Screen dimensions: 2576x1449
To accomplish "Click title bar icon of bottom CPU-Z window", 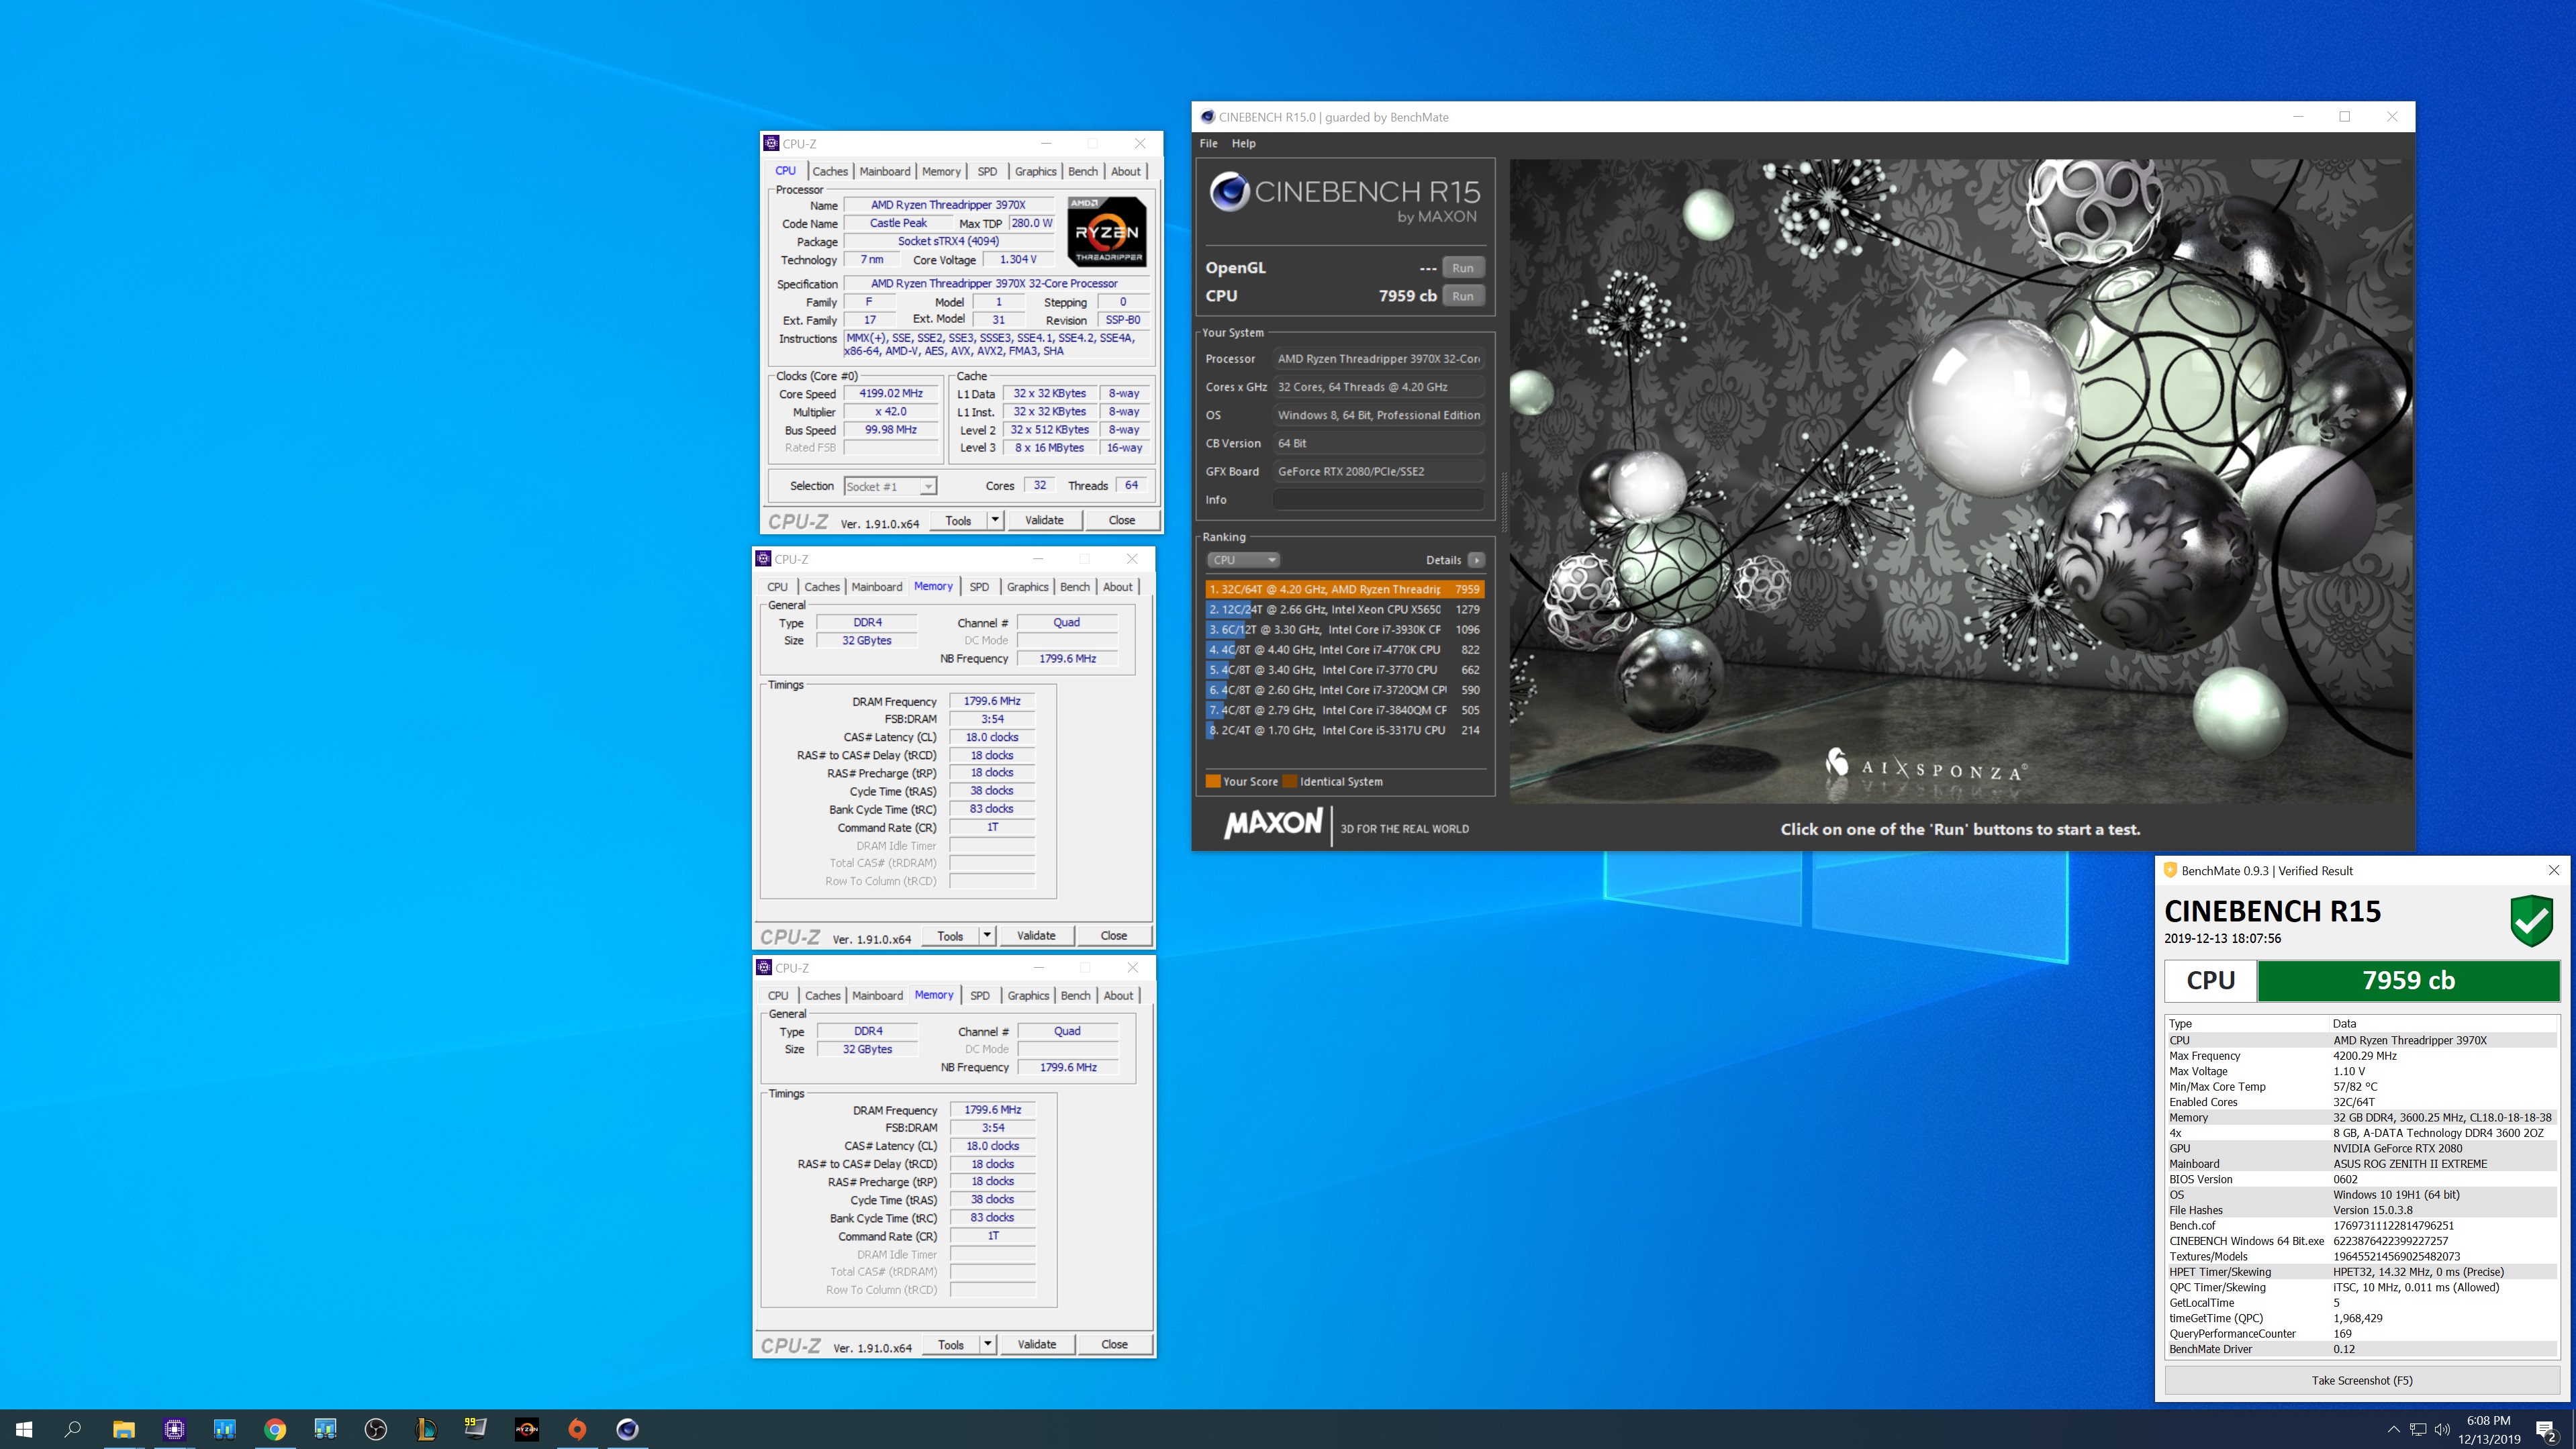I will click(764, 967).
